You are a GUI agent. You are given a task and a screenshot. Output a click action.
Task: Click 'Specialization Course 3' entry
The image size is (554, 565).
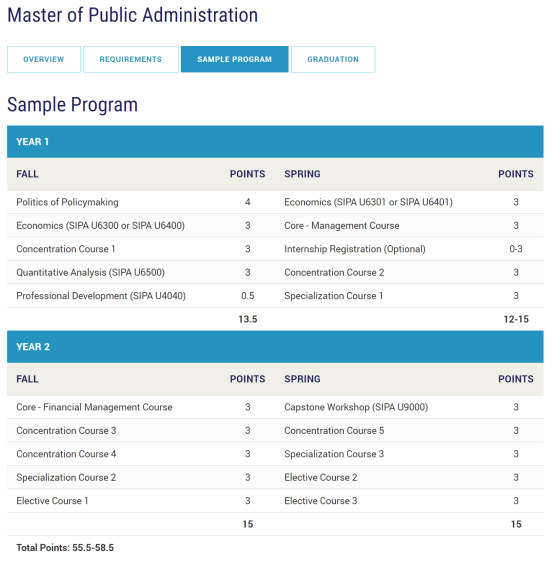[334, 454]
